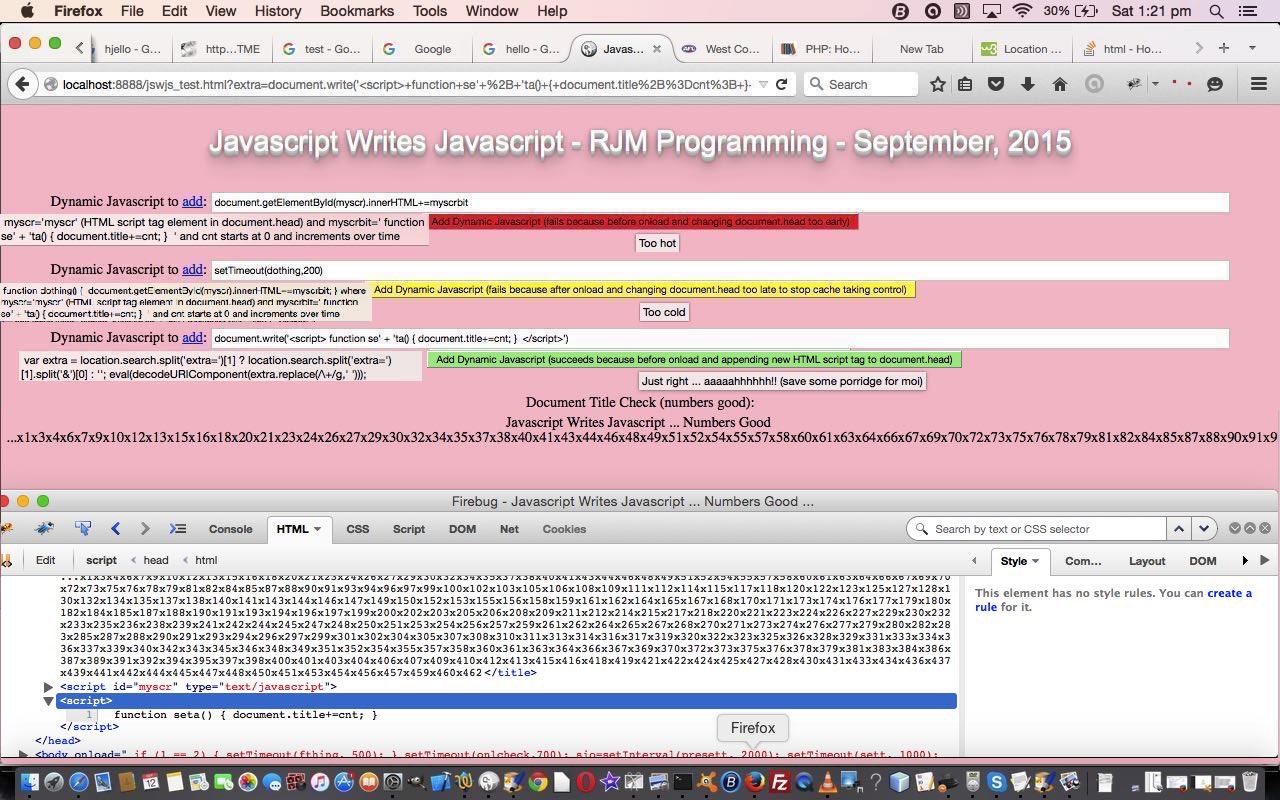Find next search result down arrow
Image resolution: width=1280 pixels, height=800 pixels.
1204,529
